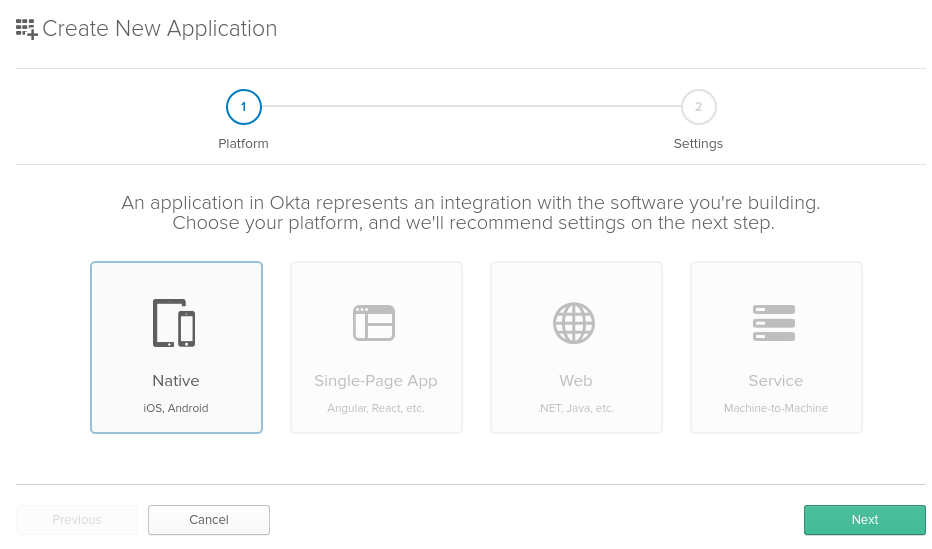Select step 1 circle in wizard
932x549 pixels.
pyautogui.click(x=244, y=107)
